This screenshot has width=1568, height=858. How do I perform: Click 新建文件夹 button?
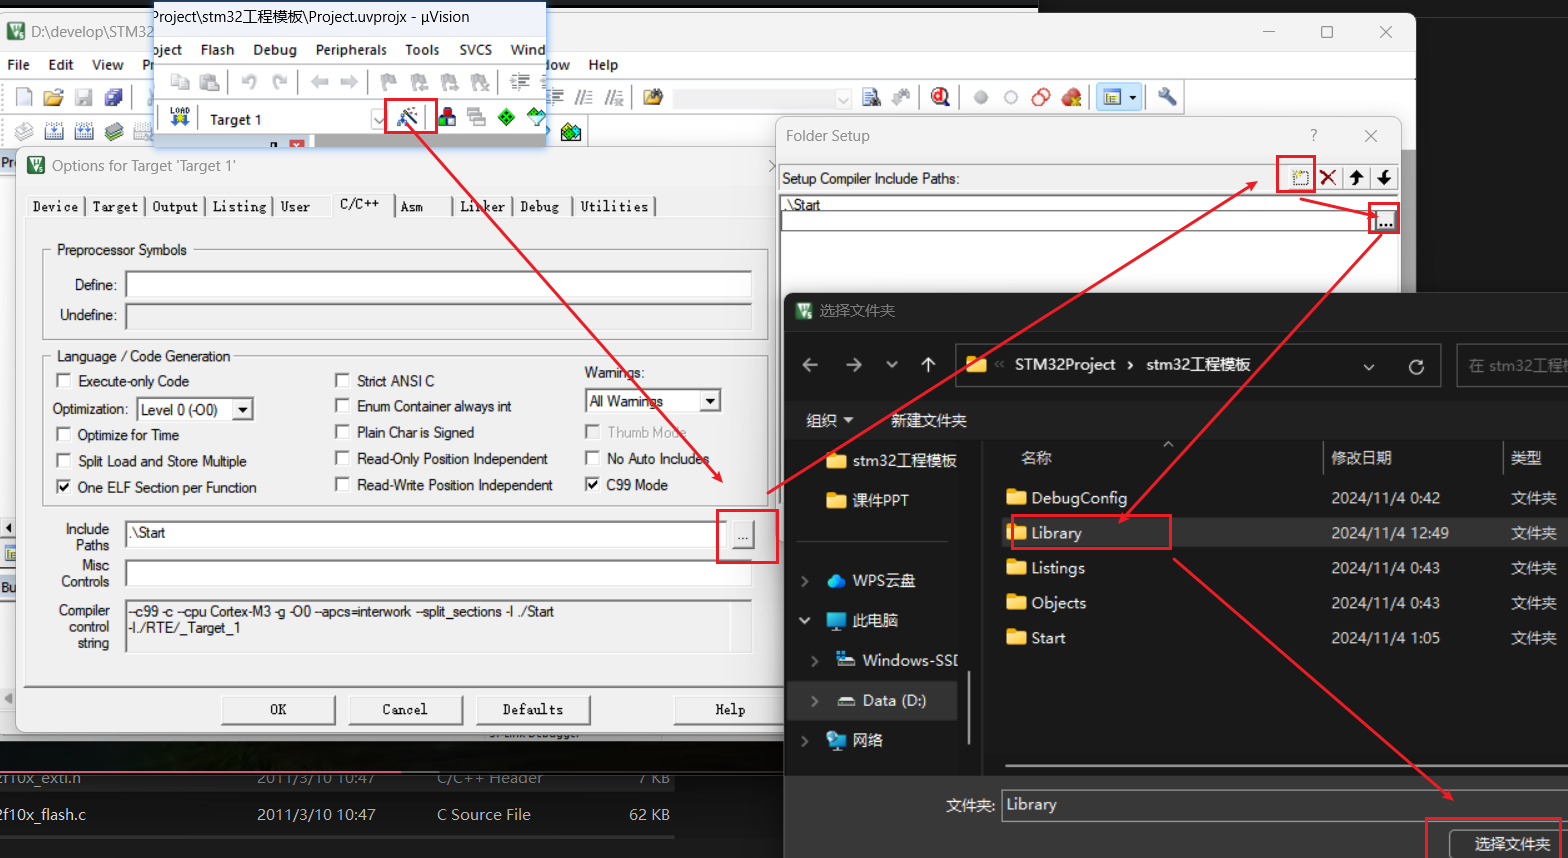pos(929,420)
